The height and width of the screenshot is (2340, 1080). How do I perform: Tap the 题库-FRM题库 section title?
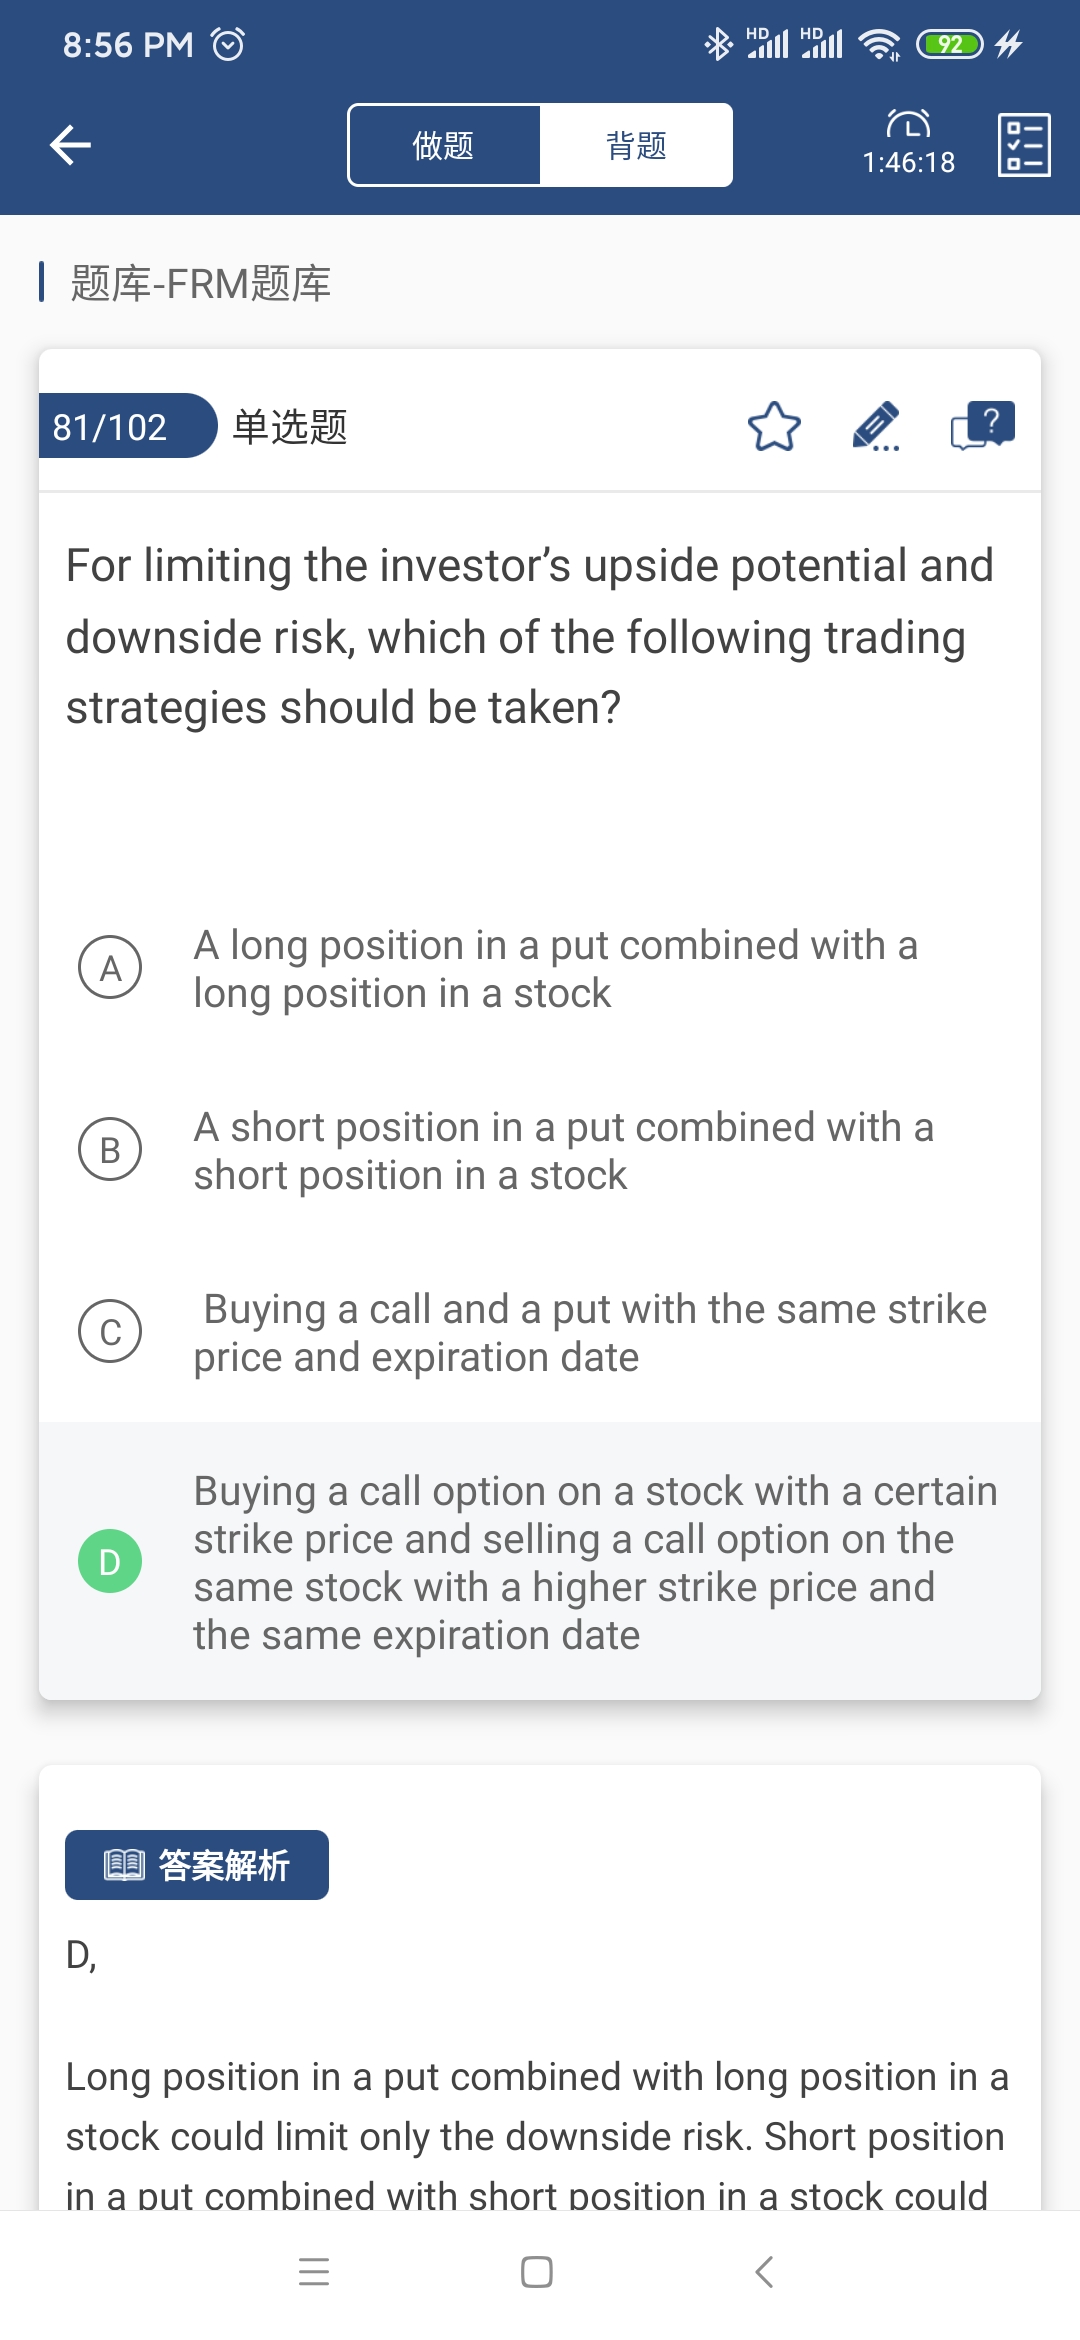click(200, 284)
